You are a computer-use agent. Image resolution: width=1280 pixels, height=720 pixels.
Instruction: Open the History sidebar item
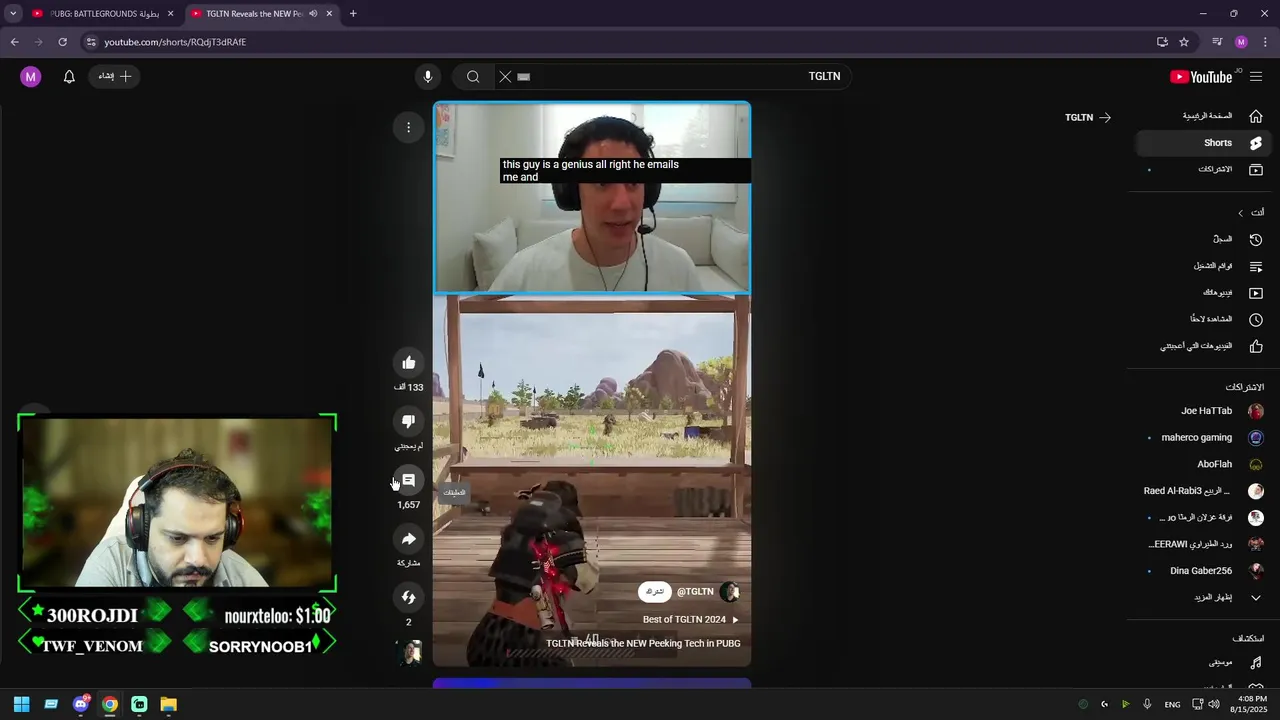pos(1202,240)
